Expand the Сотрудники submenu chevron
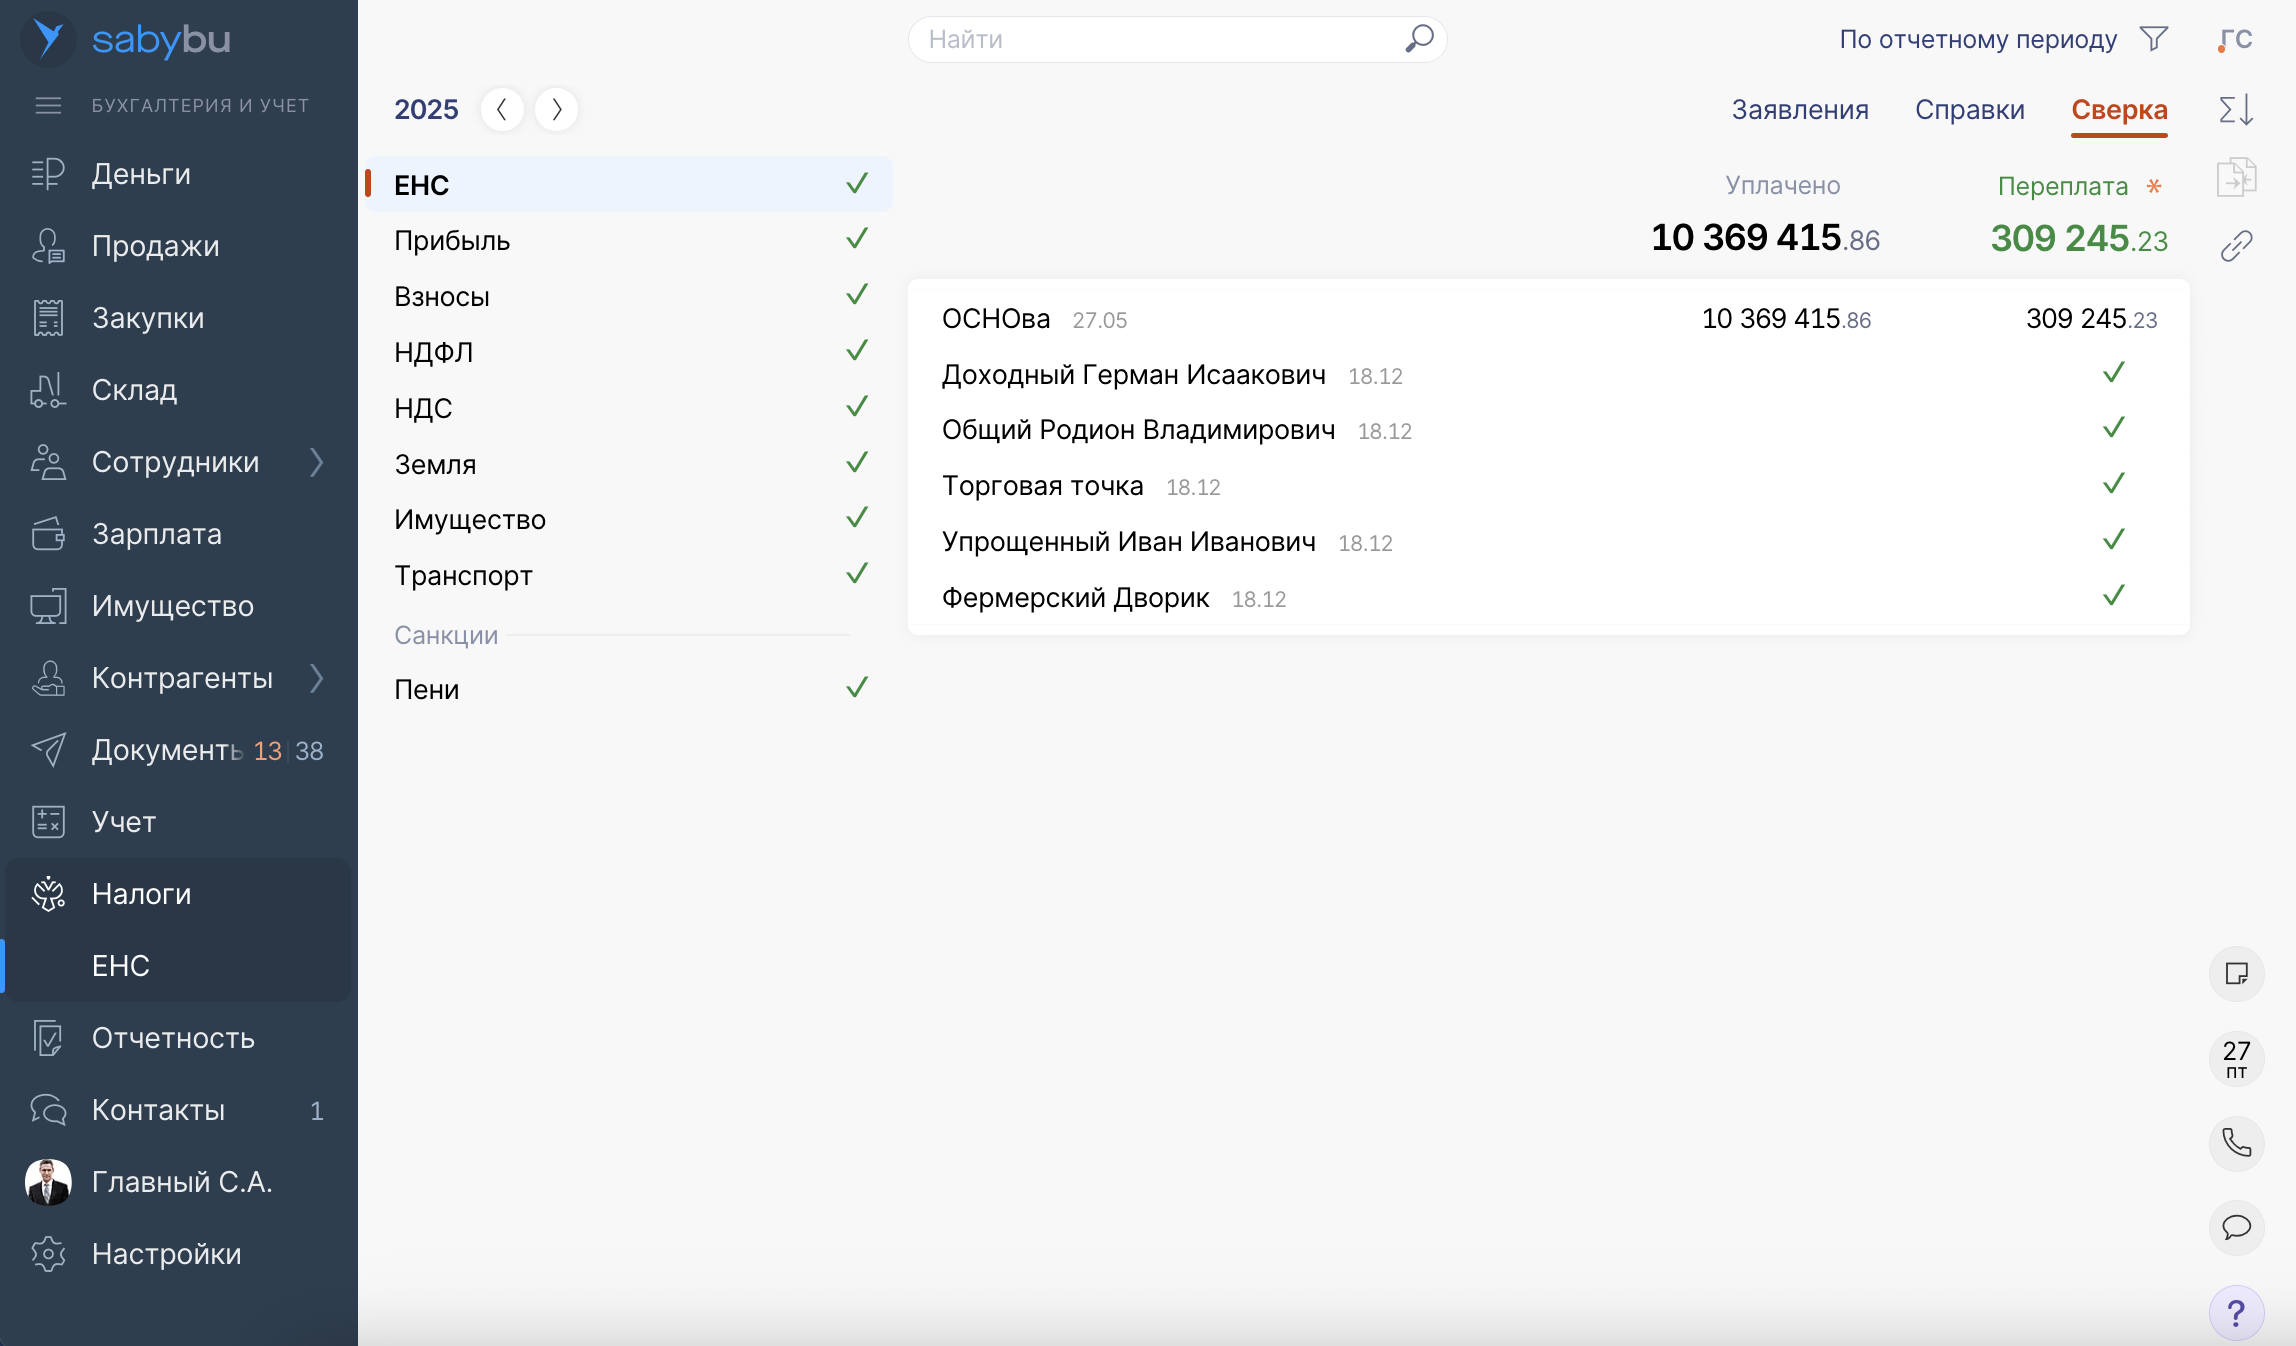This screenshot has width=2296, height=1346. tap(317, 462)
